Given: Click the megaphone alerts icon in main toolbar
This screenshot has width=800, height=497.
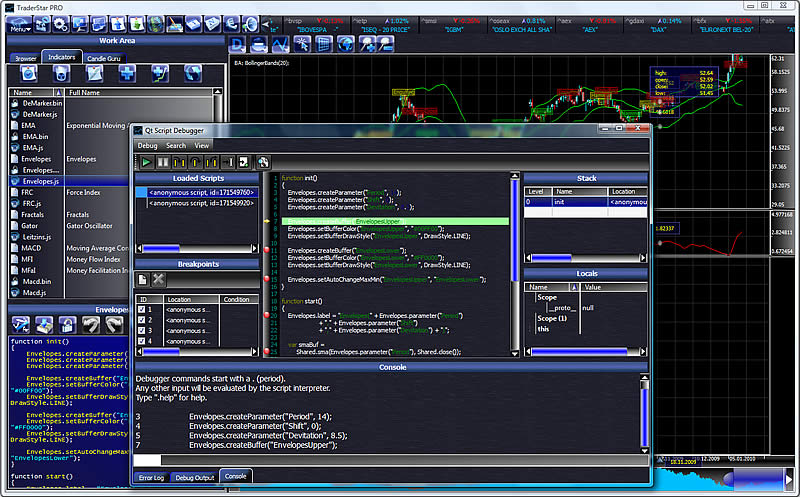Looking at the screenshot, I should [x=250, y=24].
